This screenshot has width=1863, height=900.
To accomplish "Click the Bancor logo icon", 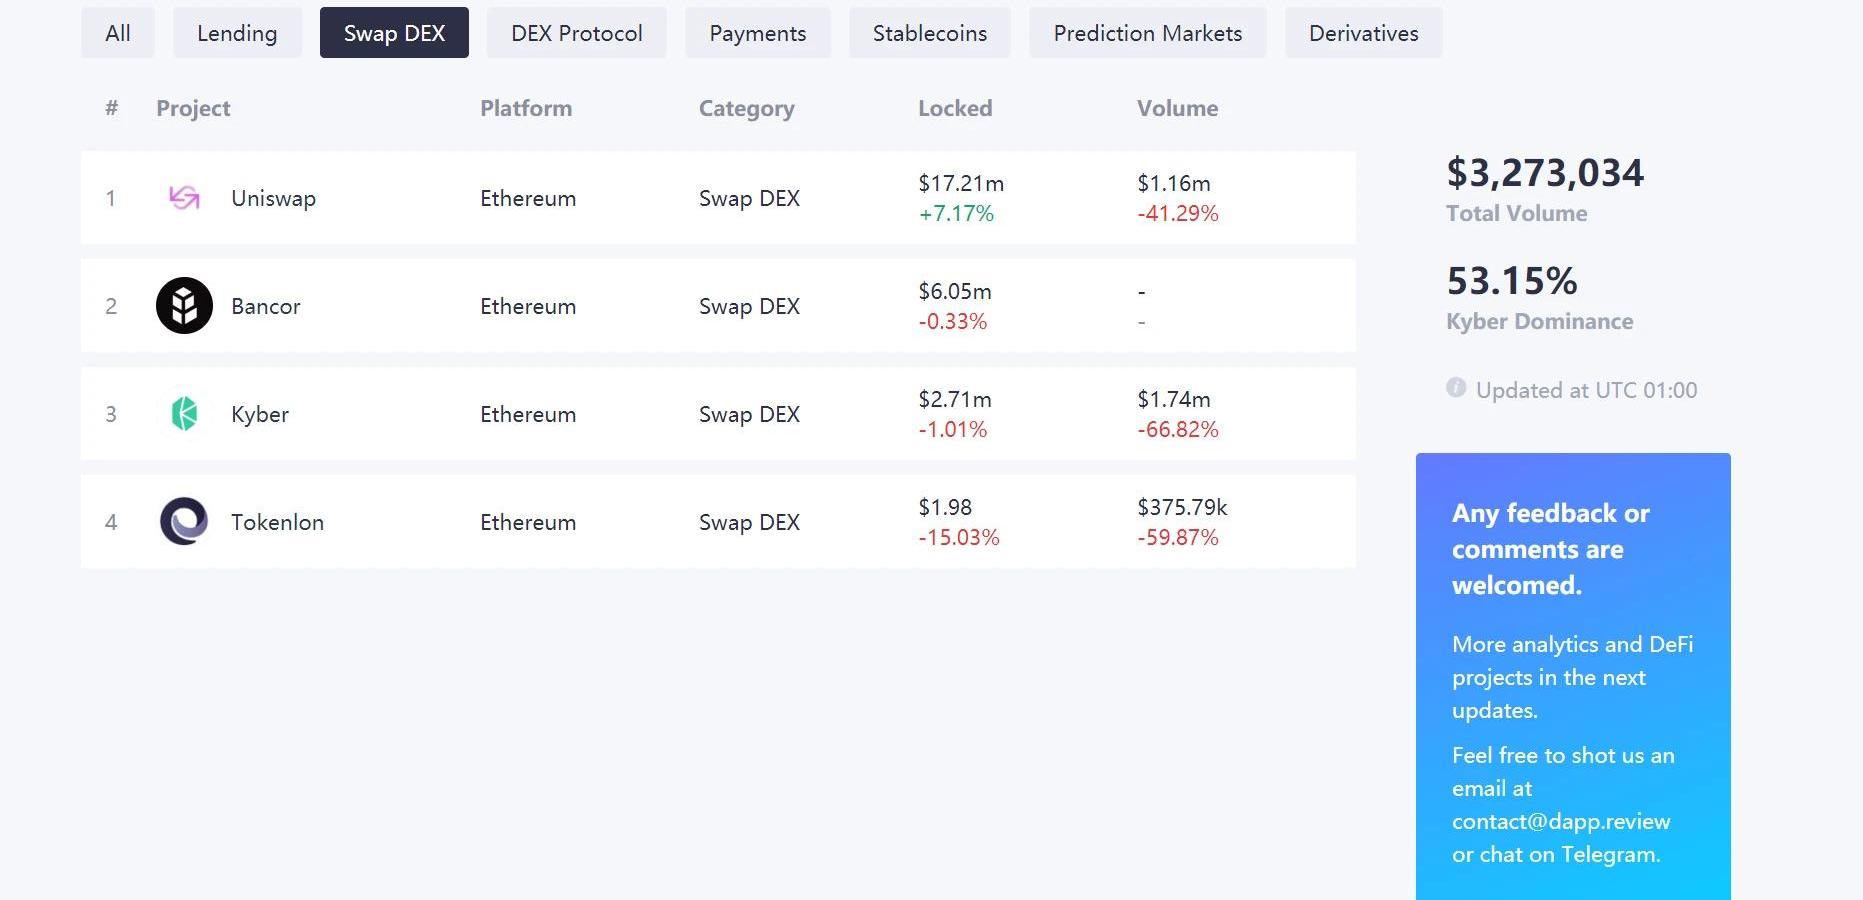I will coord(184,306).
